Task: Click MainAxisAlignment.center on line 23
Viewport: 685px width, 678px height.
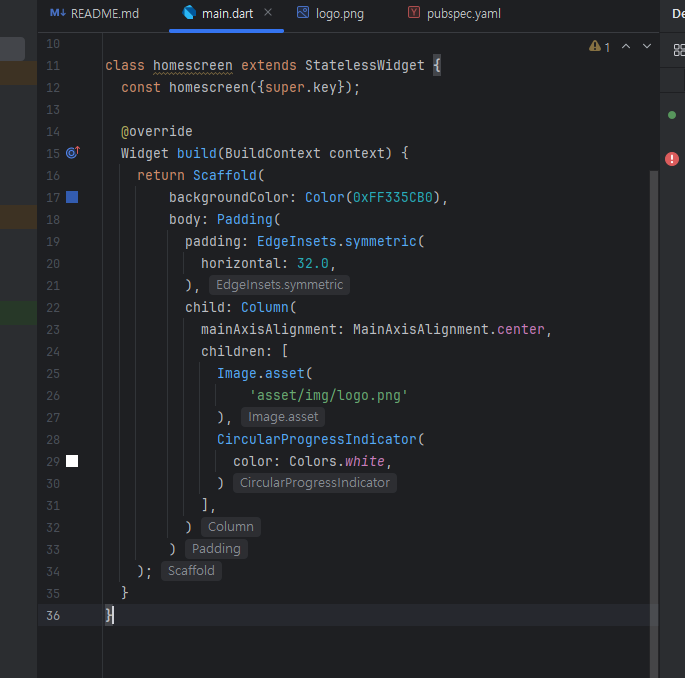Action: click(x=449, y=329)
